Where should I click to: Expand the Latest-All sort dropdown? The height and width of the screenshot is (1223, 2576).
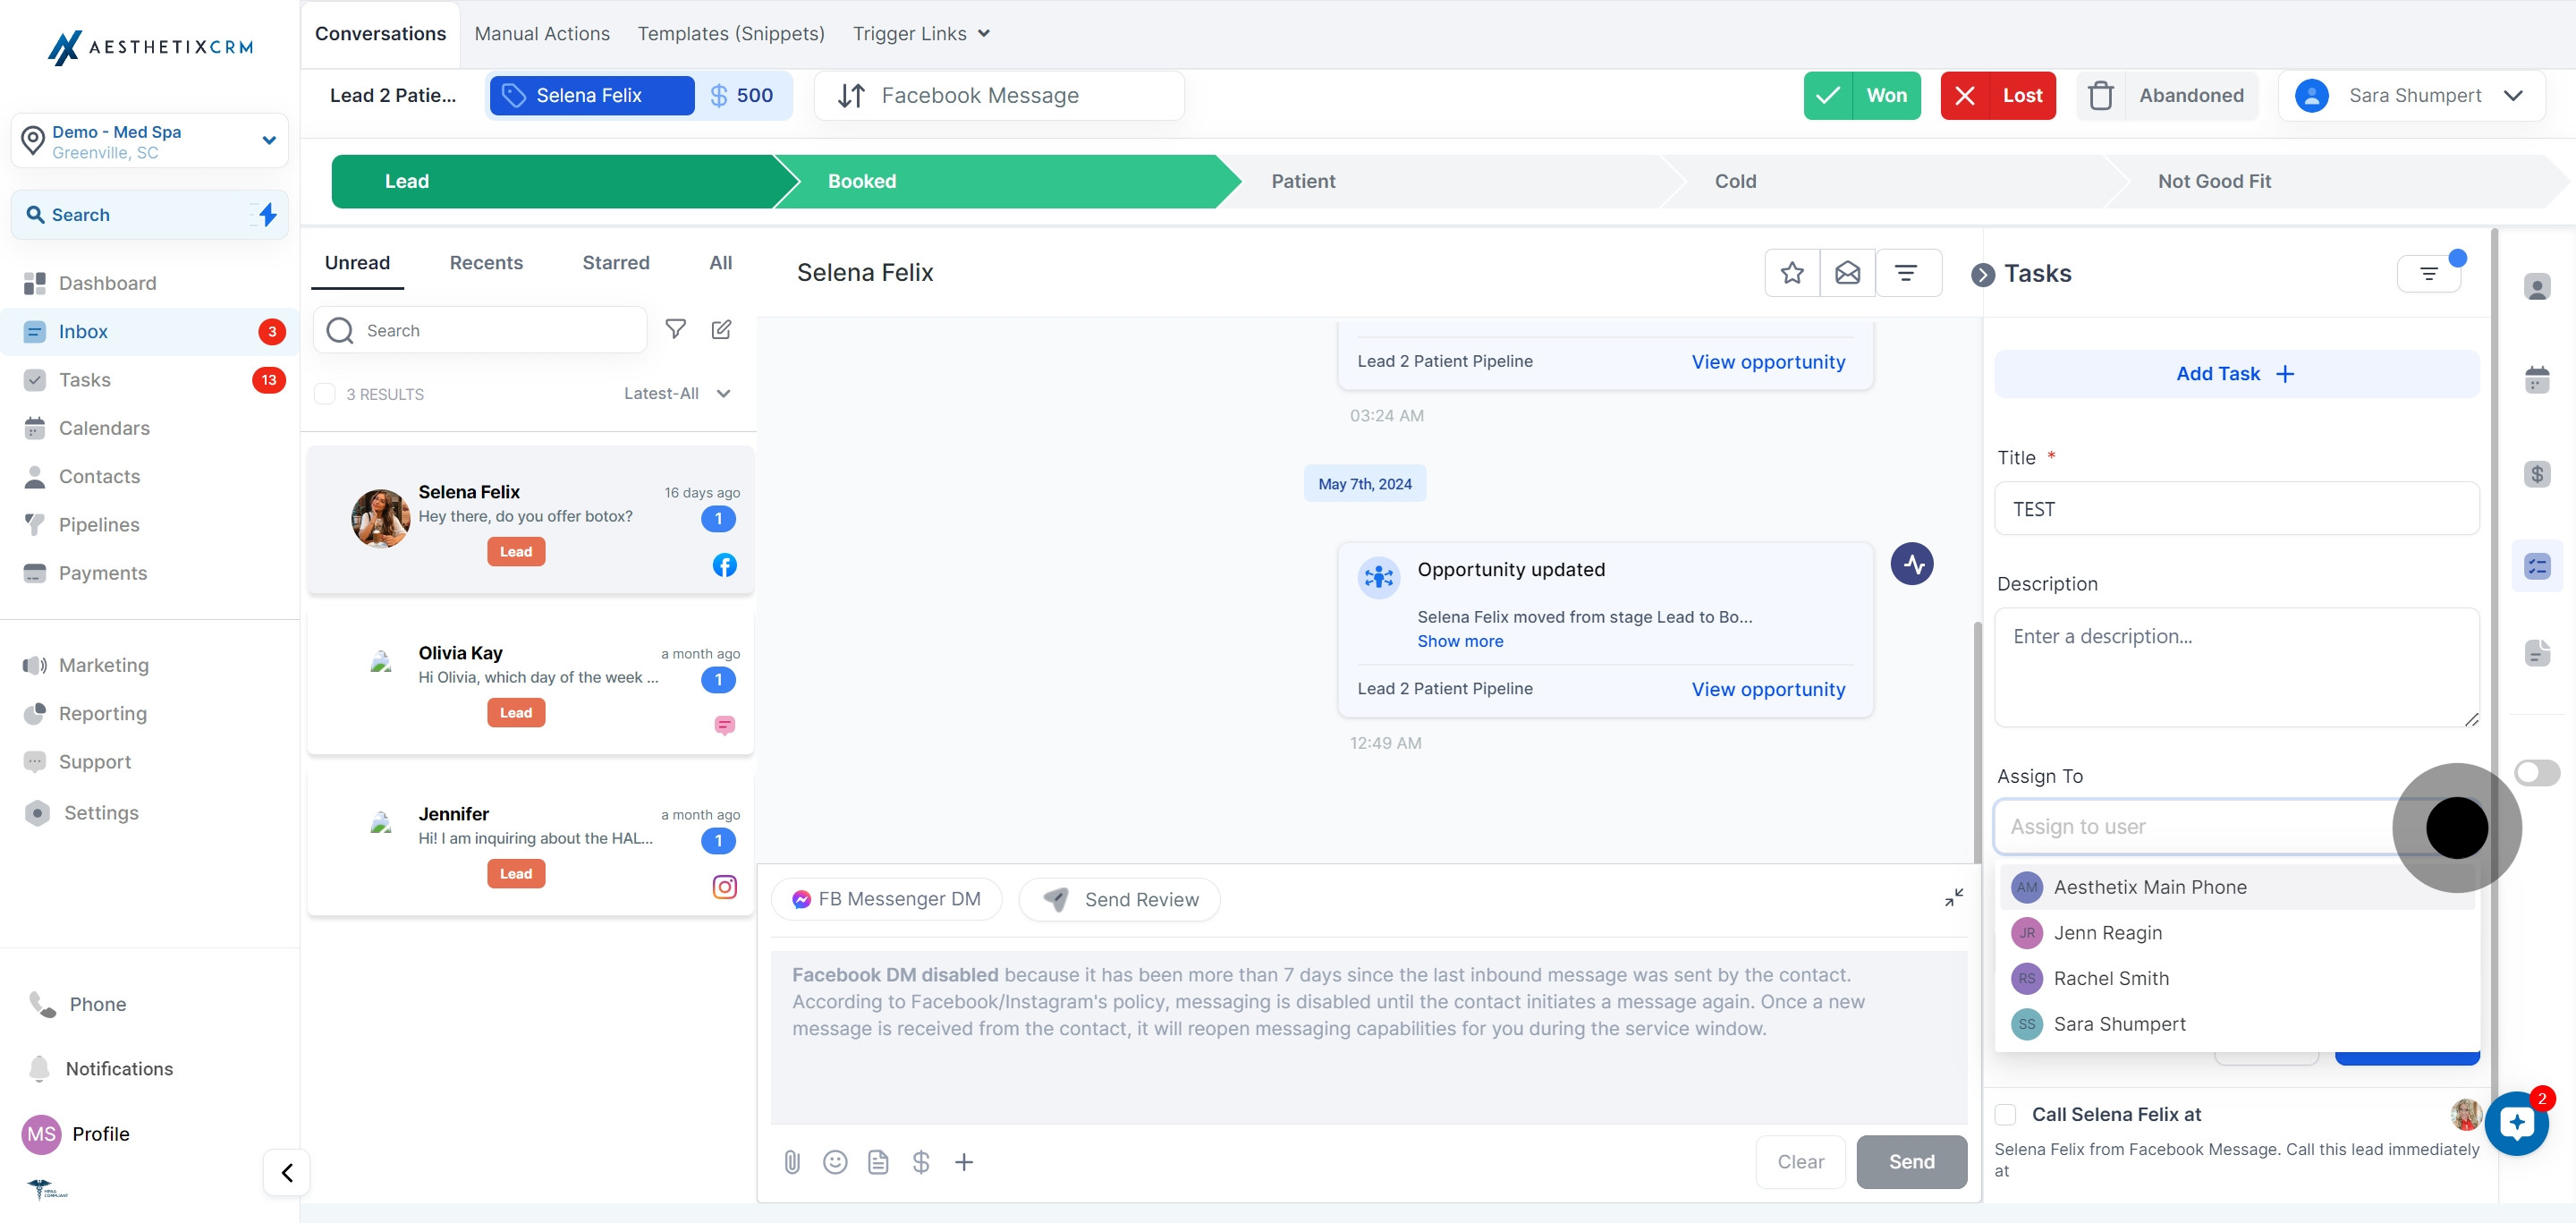[x=677, y=394]
